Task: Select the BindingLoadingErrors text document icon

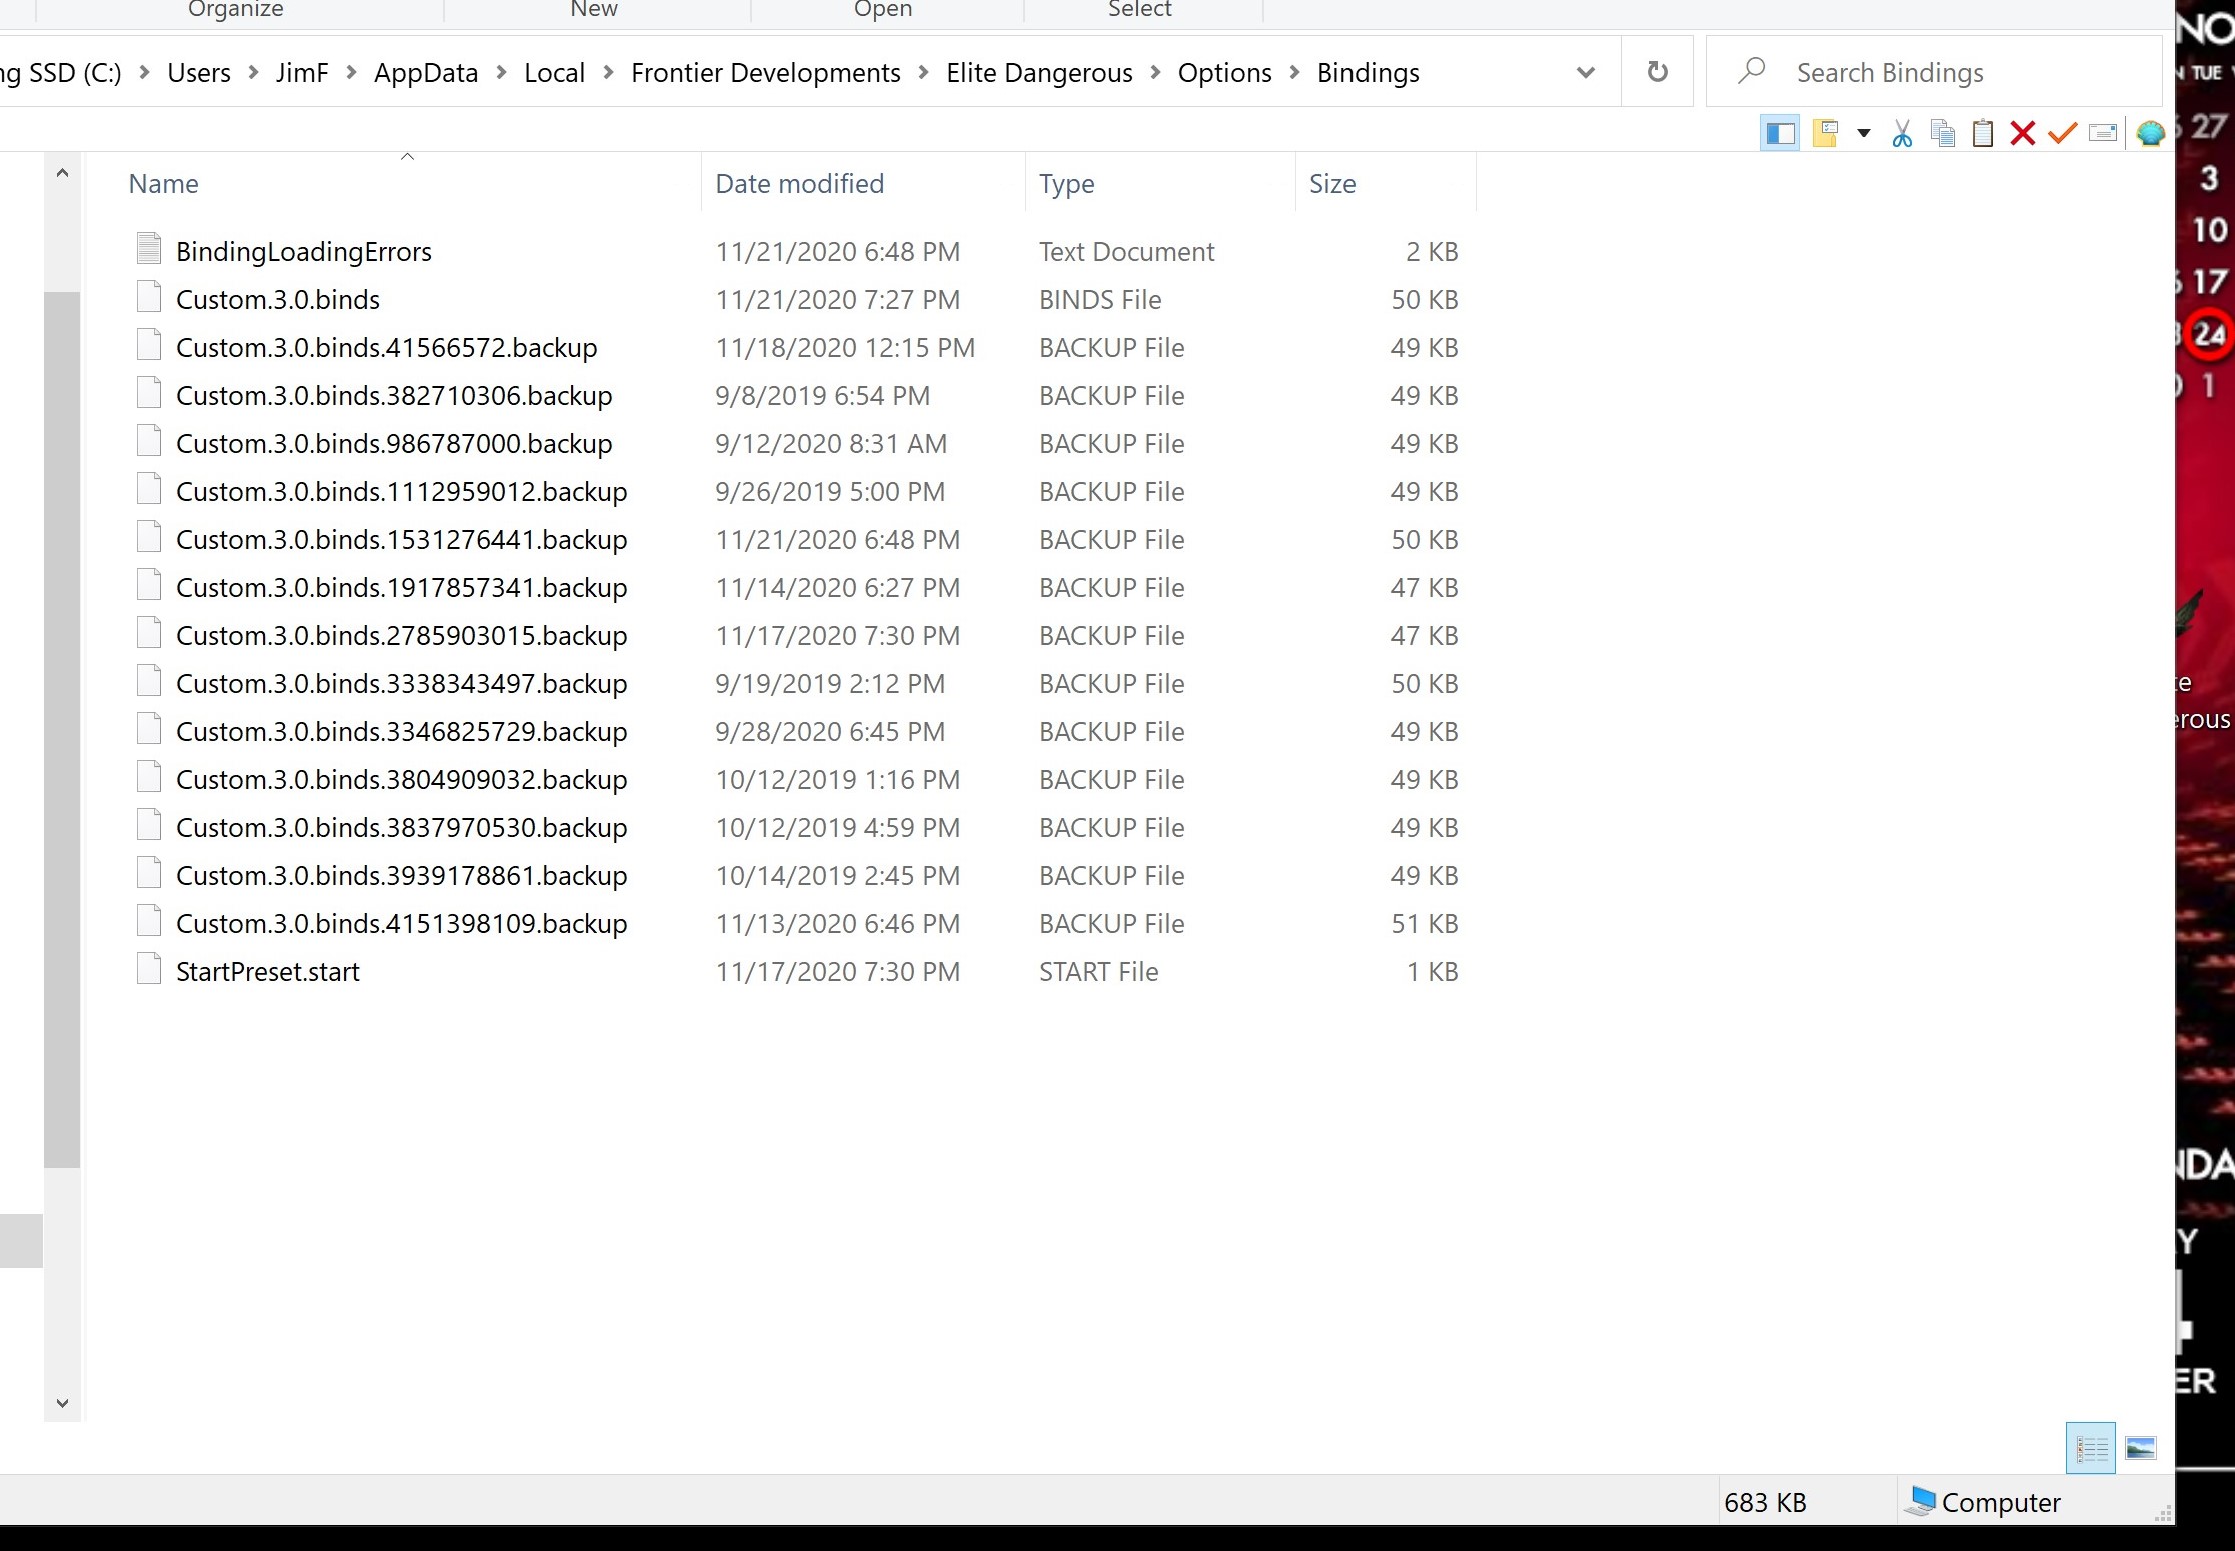Action: click(149, 249)
